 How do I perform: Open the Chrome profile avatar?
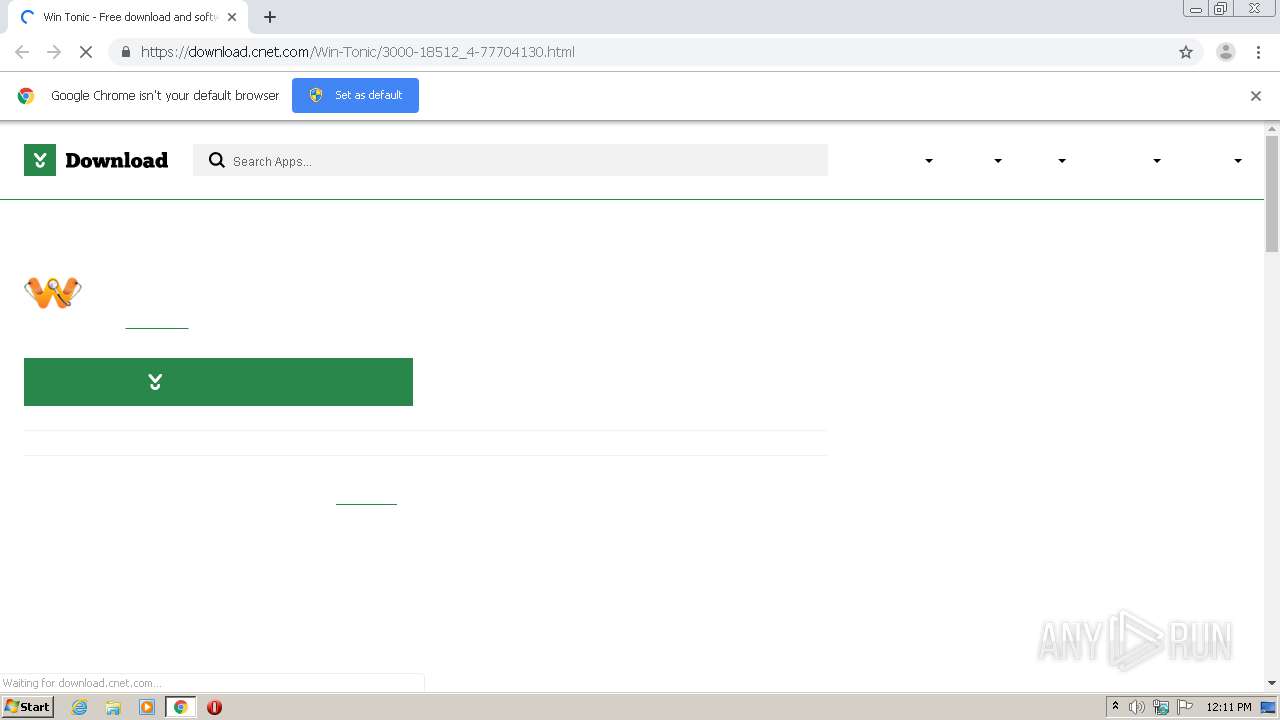(x=1226, y=52)
